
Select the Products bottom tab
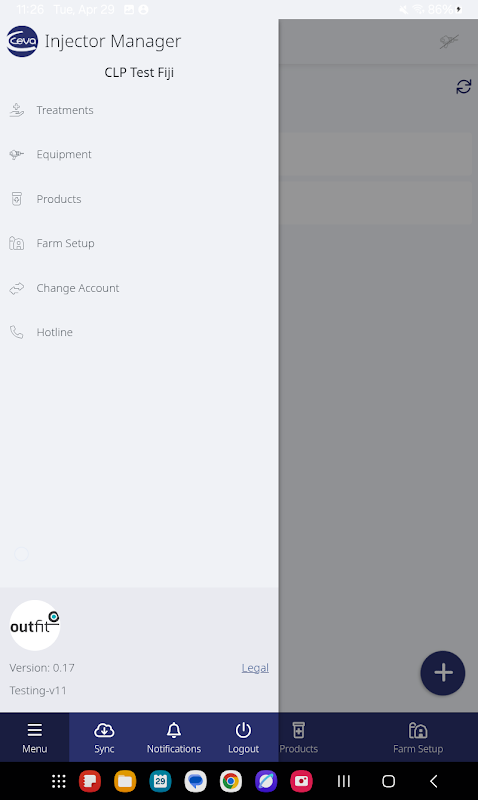(x=299, y=738)
